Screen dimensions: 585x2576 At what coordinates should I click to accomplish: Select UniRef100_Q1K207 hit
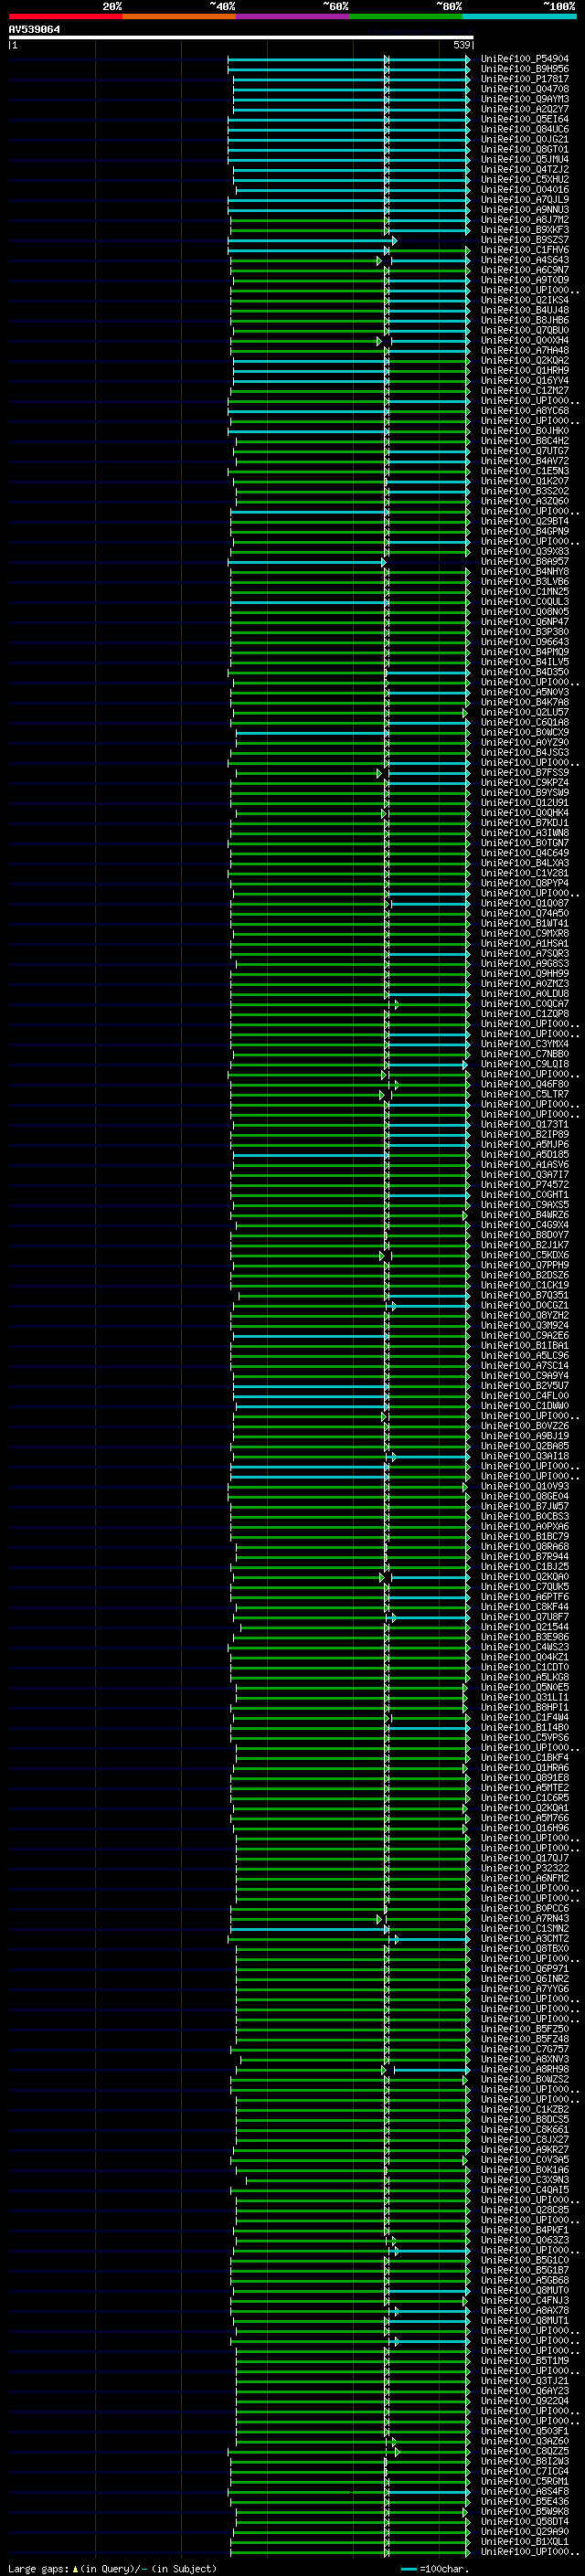click(525, 481)
